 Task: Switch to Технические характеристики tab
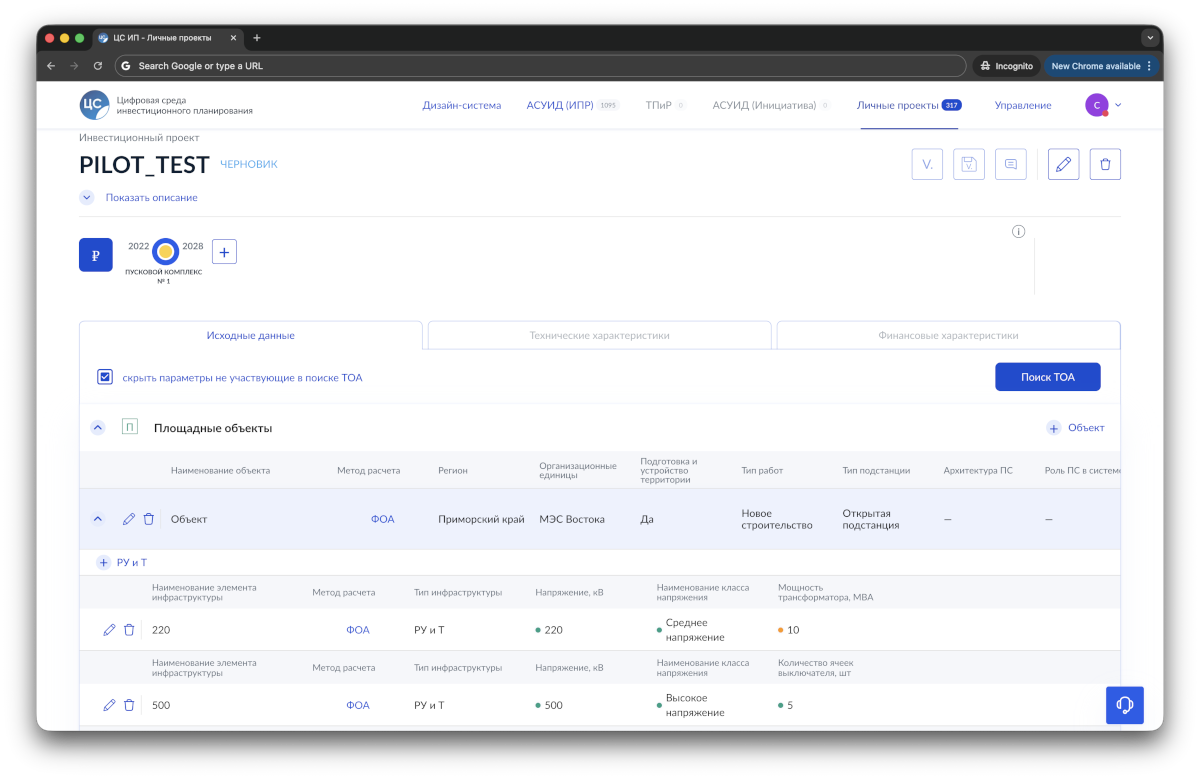pos(599,336)
